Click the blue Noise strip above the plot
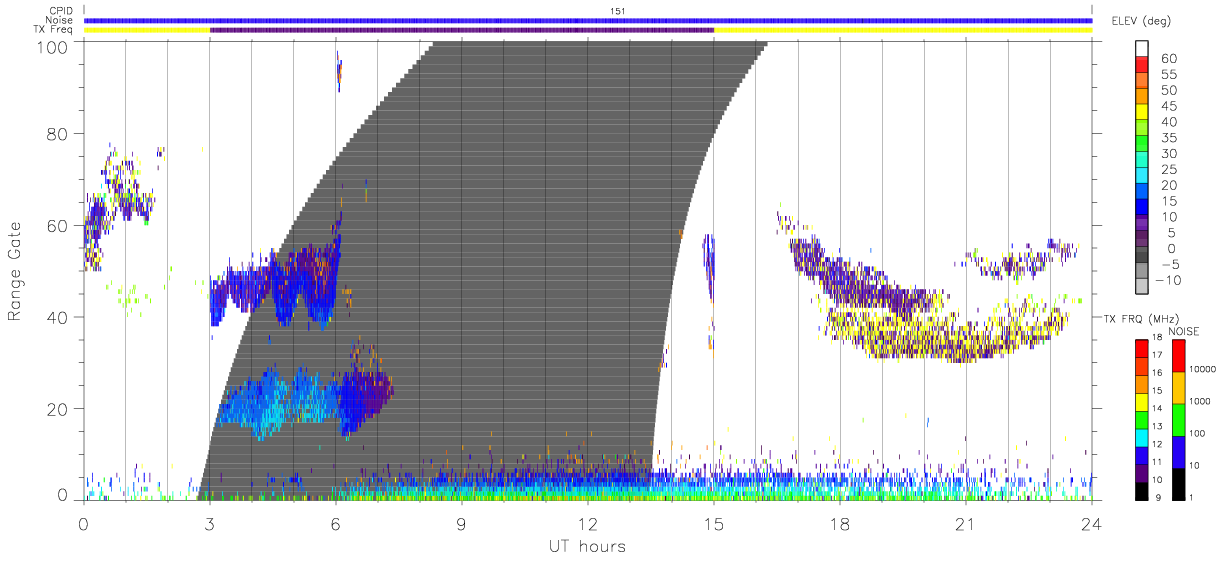The image size is (1228, 567). 588,20
